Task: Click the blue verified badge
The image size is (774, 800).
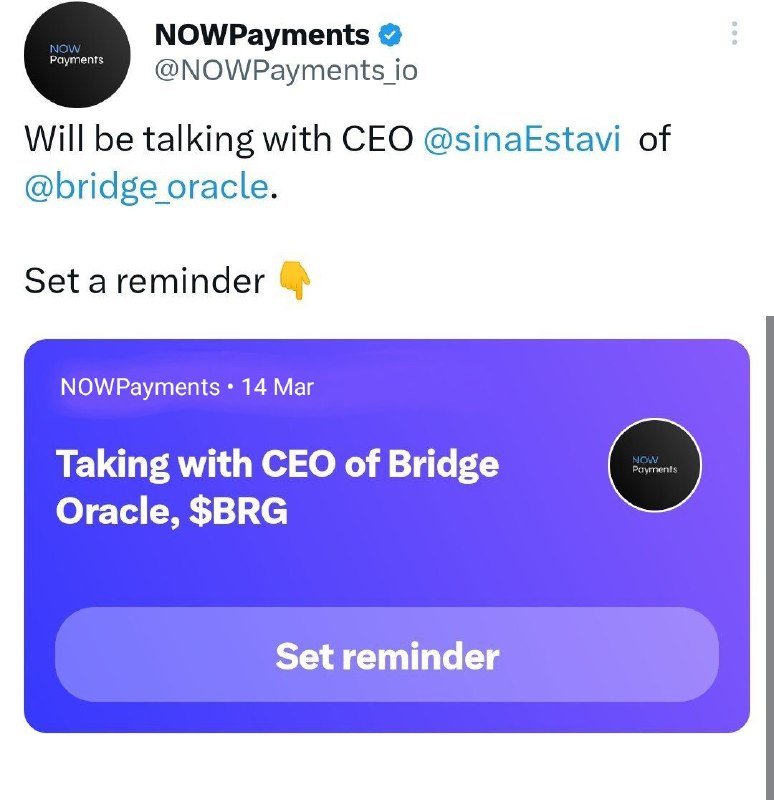Action: click(x=390, y=35)
